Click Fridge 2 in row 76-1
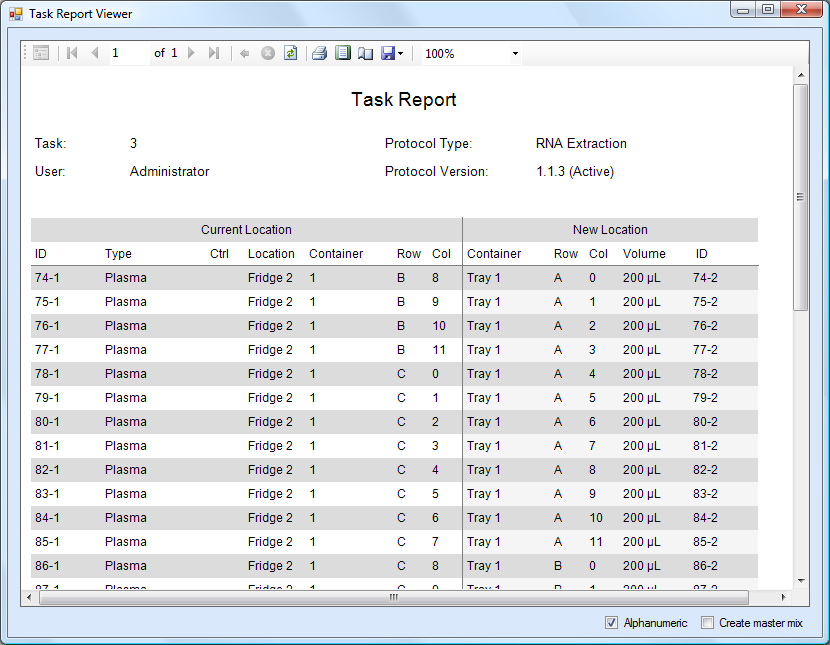The width and height of the screenshot is (830, 645). click(x=270, y=326)
